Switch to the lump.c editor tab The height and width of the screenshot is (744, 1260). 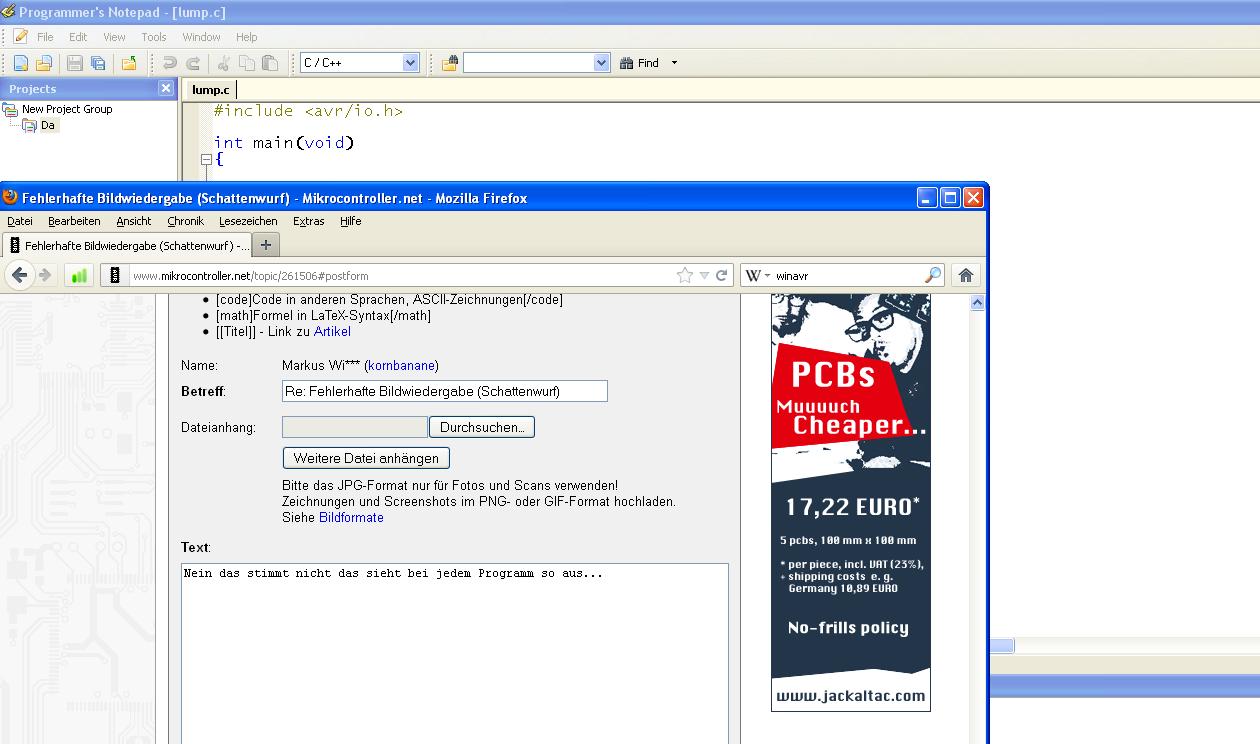pos(210,90)
